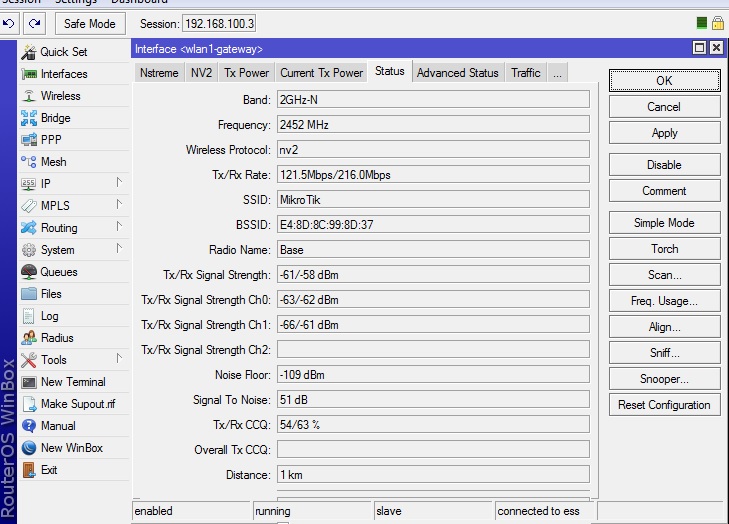This screenshot has width=729, height=524.
Task: Open the Sniff... button
Action: tap(664, 353)
